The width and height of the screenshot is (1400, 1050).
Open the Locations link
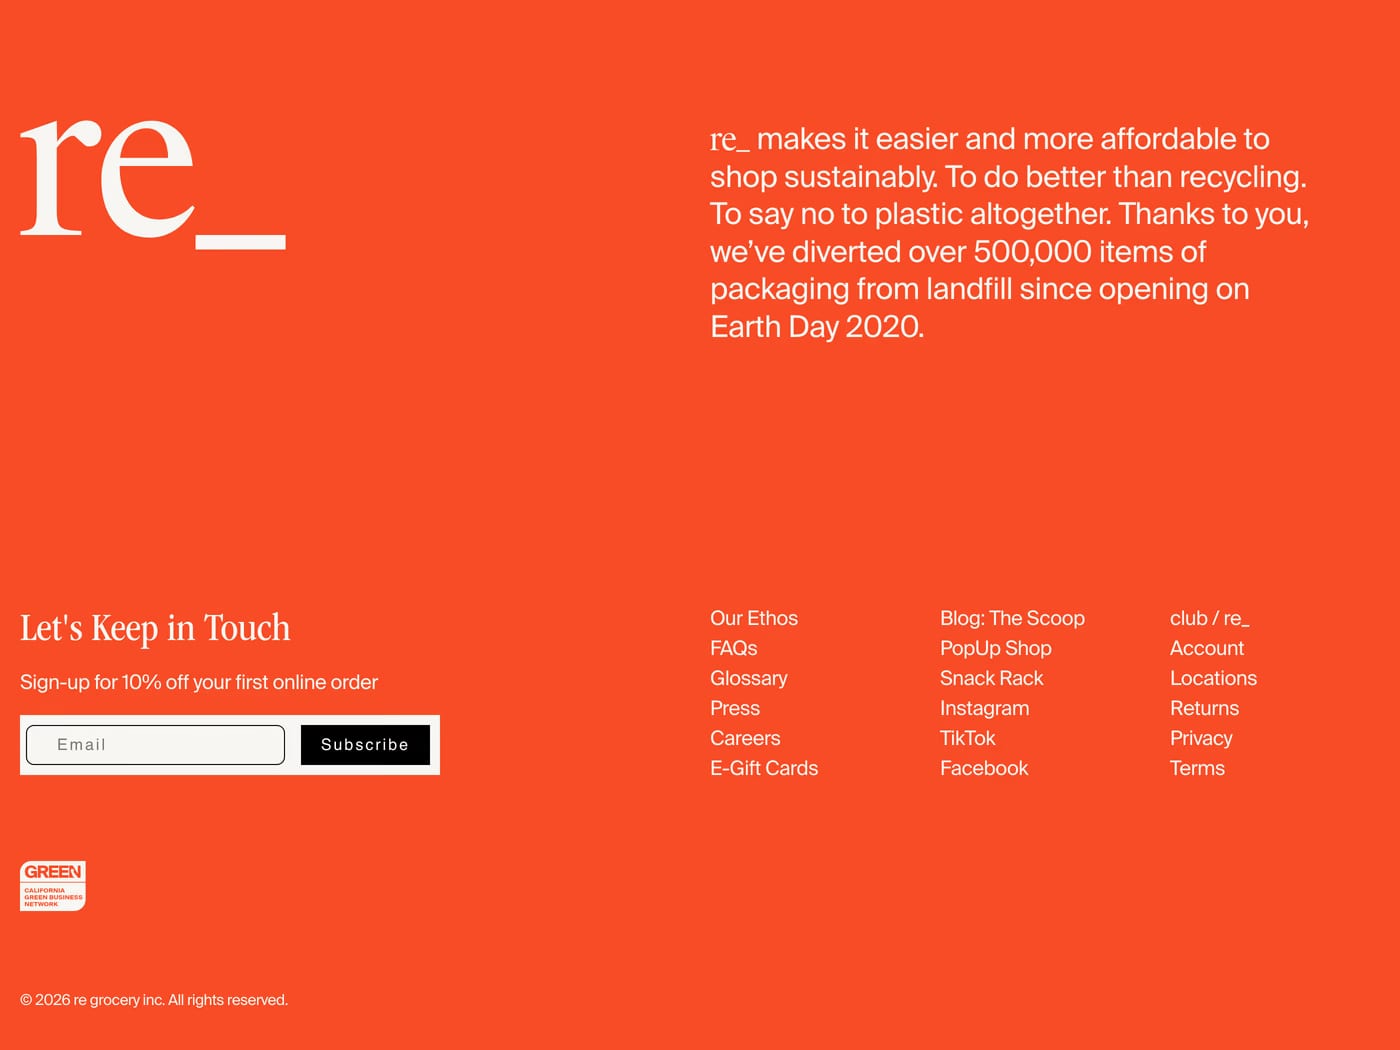coord(1214,678)
